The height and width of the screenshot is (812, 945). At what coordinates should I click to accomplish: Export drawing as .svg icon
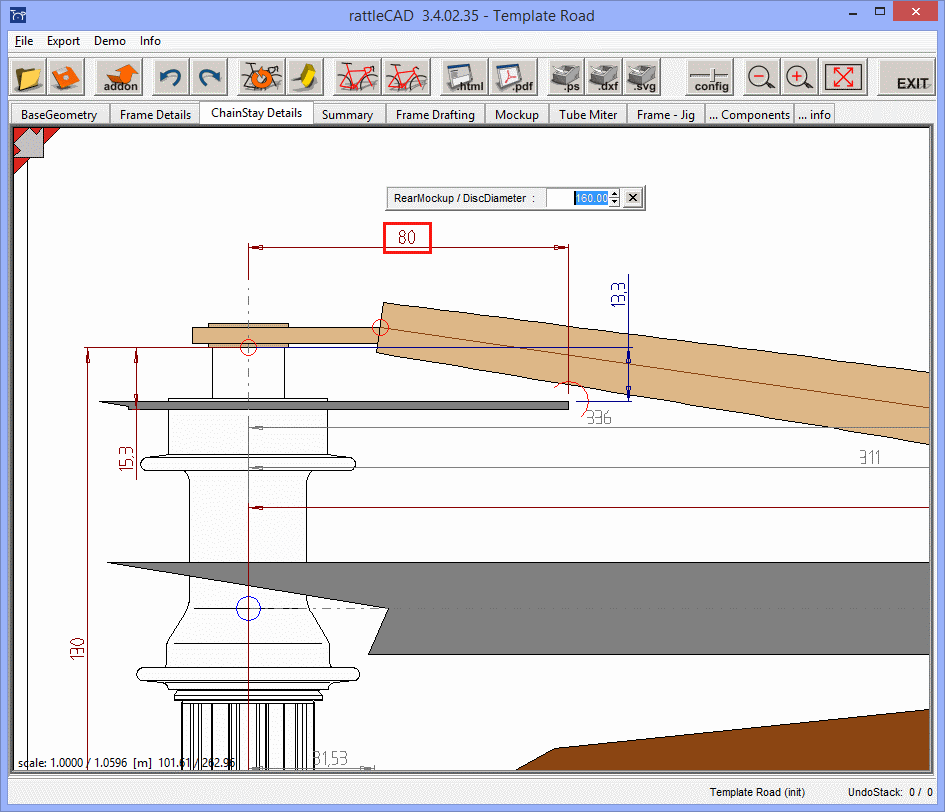click(x=641, y=78)
